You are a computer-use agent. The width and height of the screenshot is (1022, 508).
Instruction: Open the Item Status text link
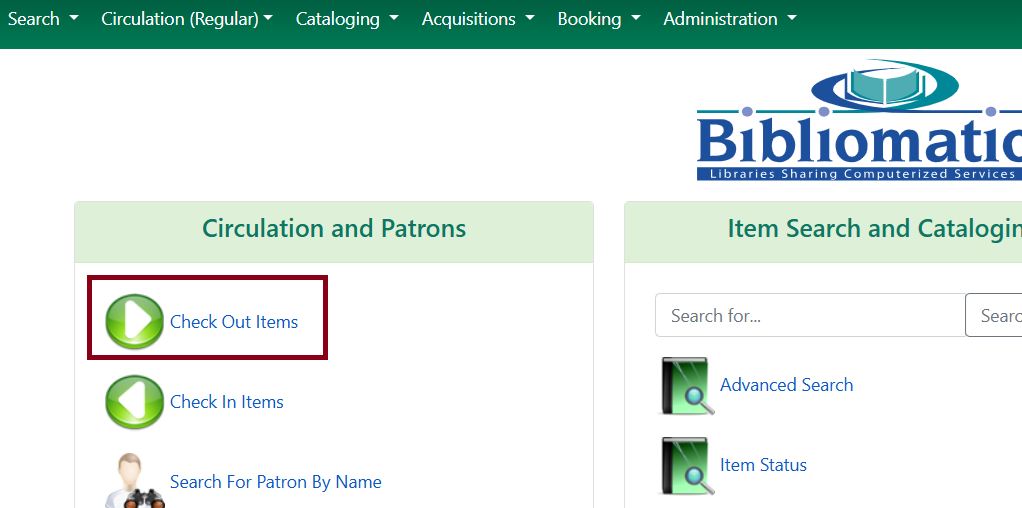pos(763,465)
